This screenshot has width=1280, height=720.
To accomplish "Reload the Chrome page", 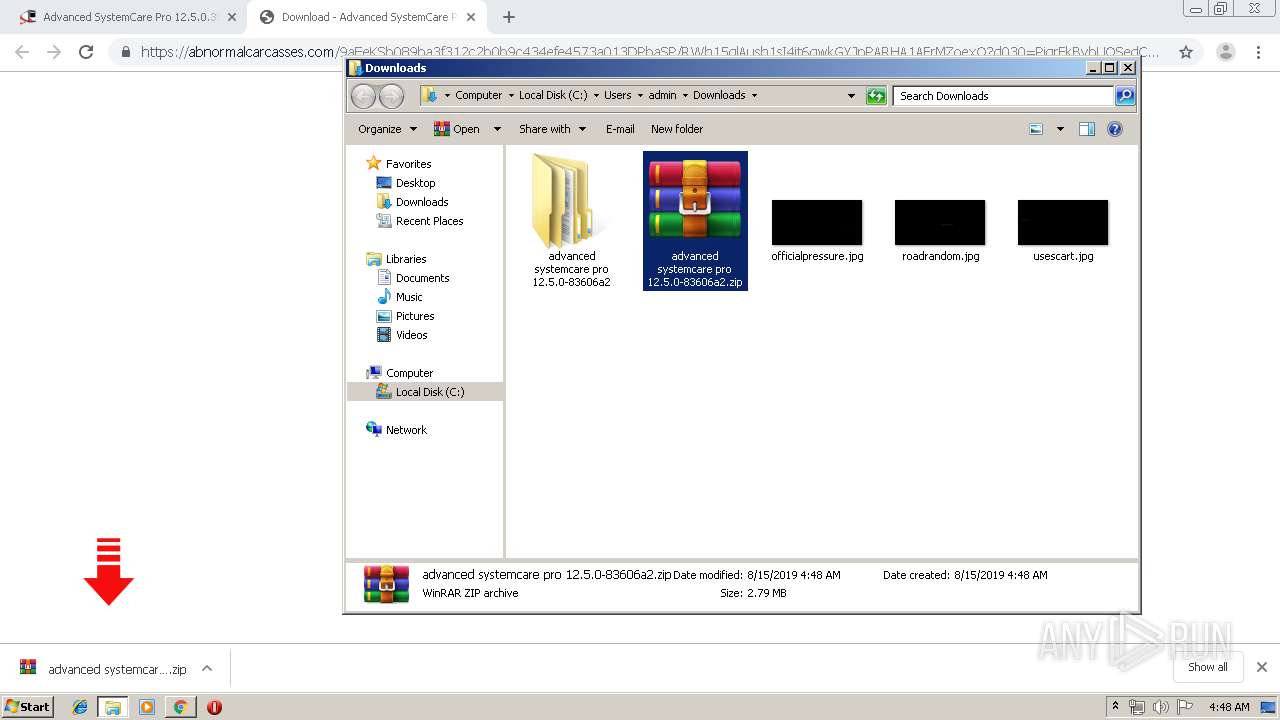I will pos(86,52).
